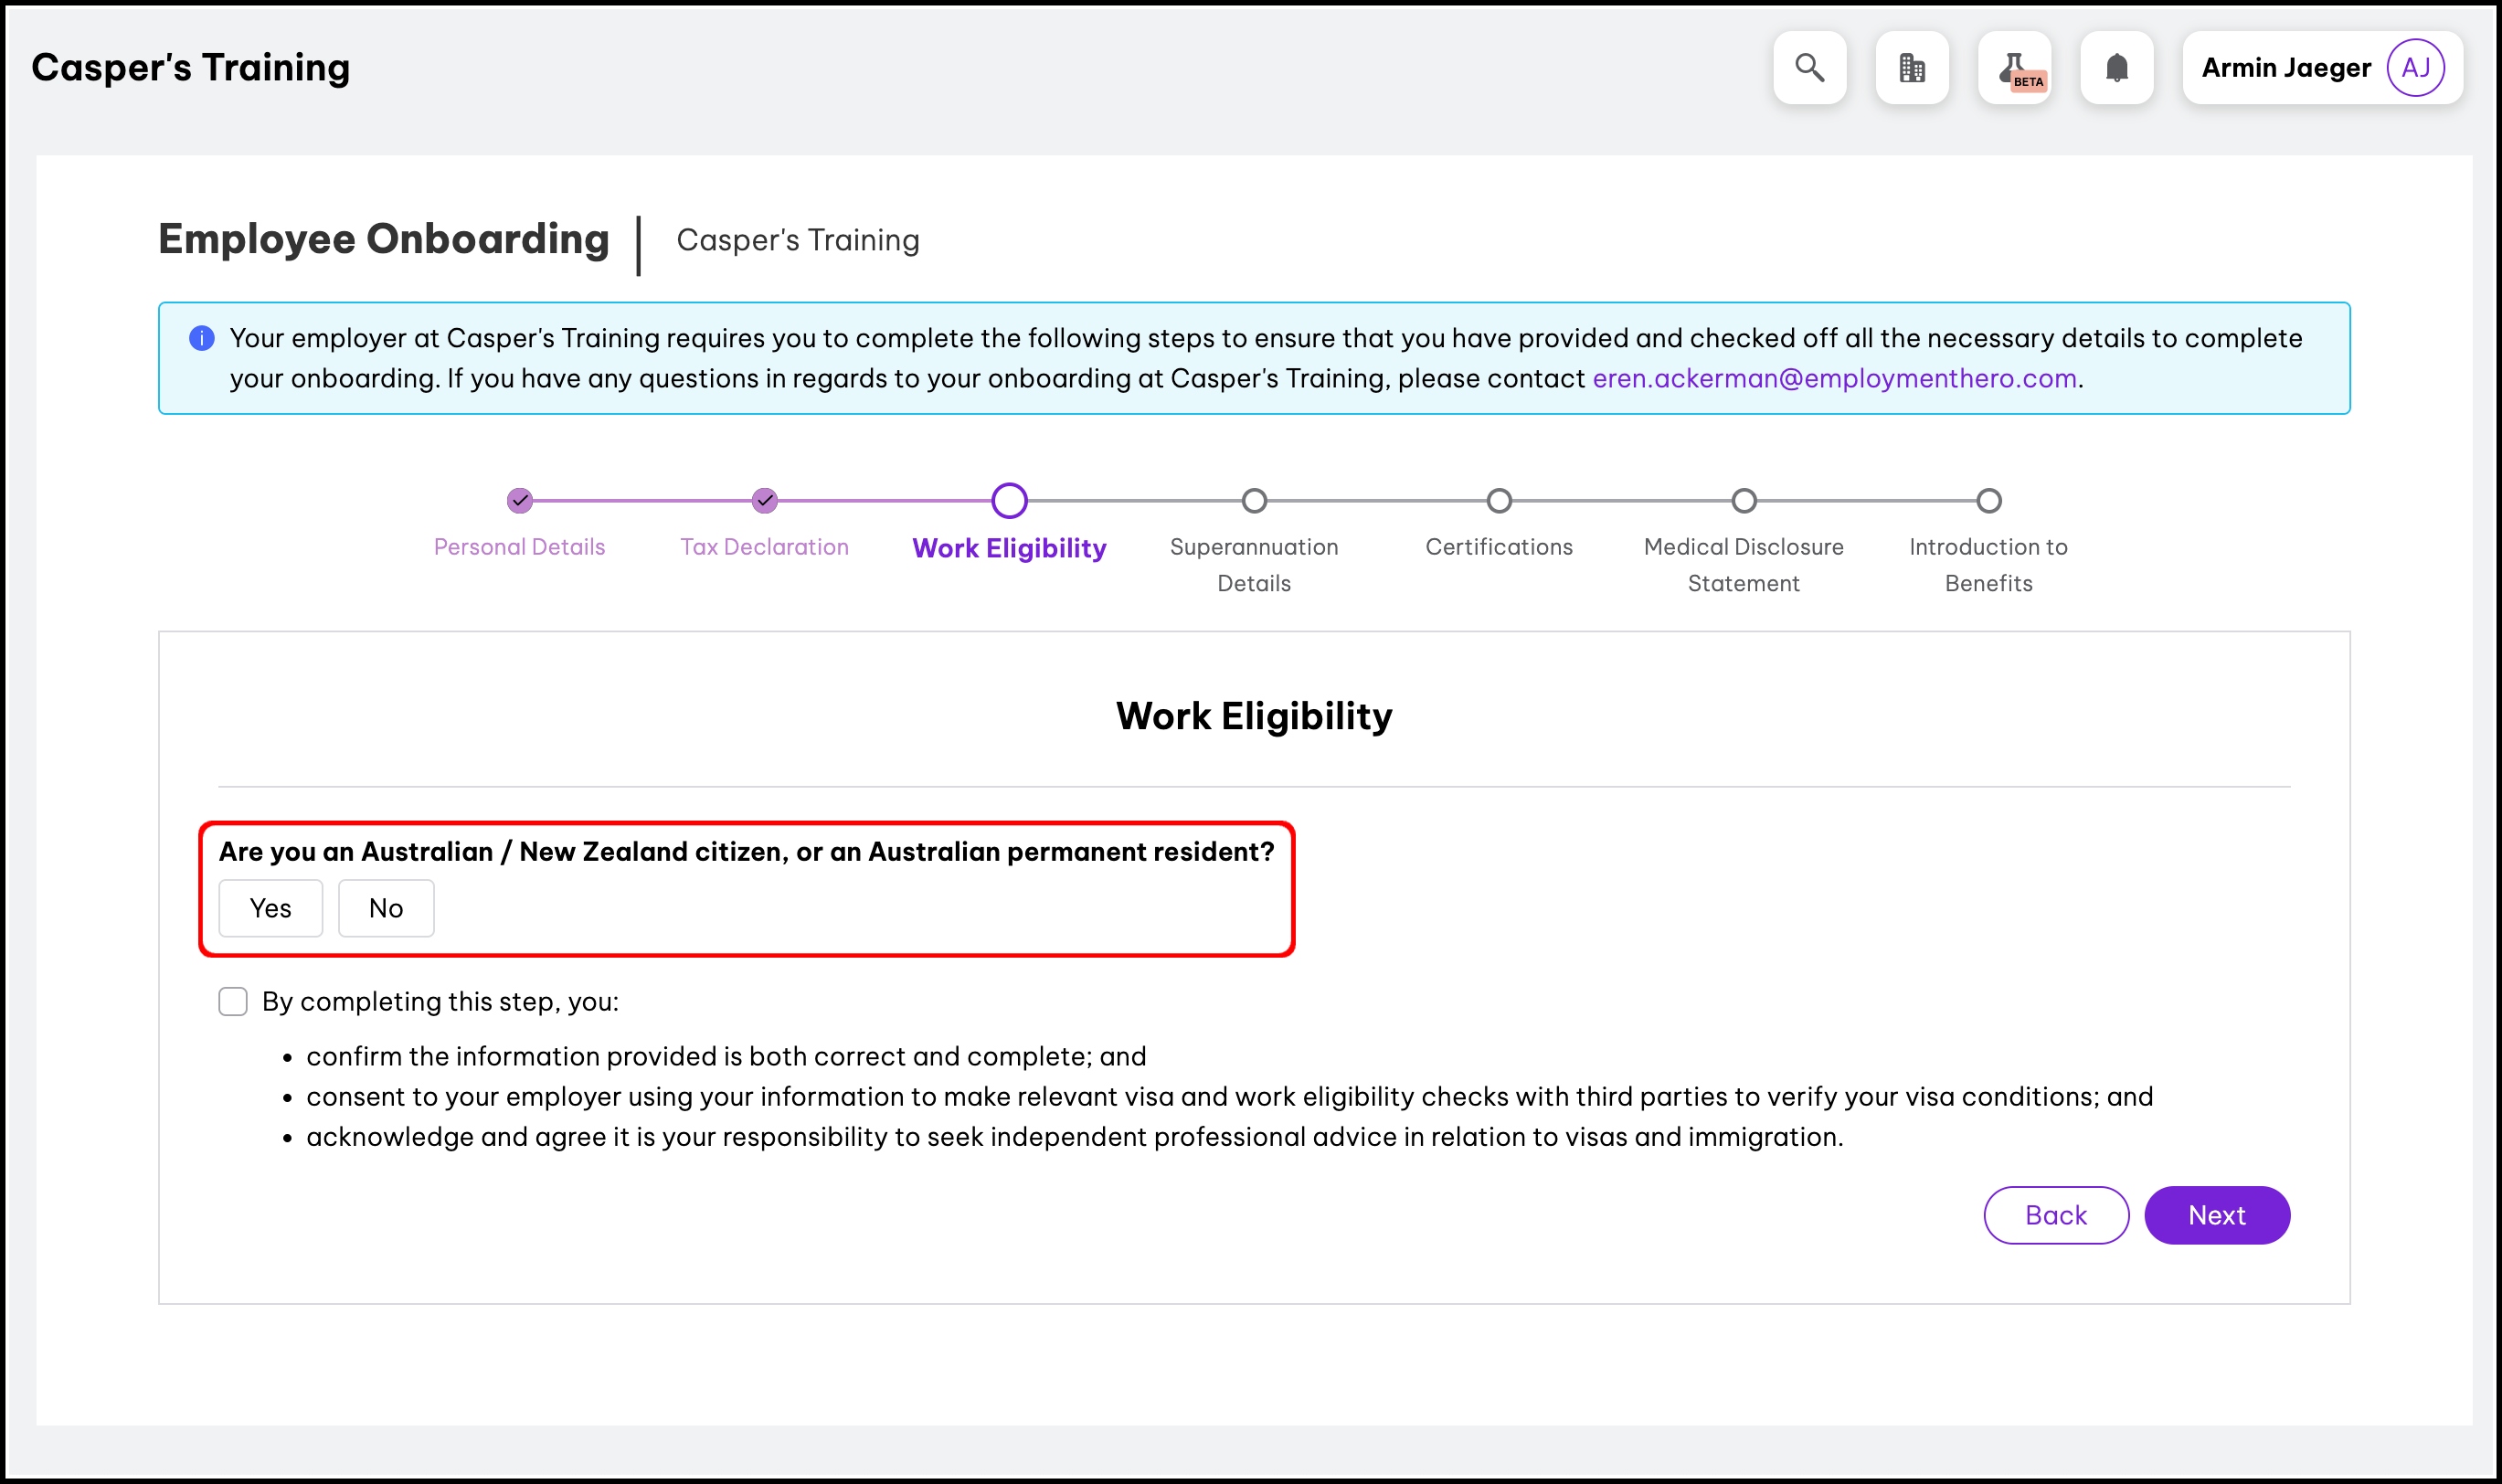The image size is (2502, 1484).
Task: Jump to Introduction to Benefits step
Action: click(1989, 500)
